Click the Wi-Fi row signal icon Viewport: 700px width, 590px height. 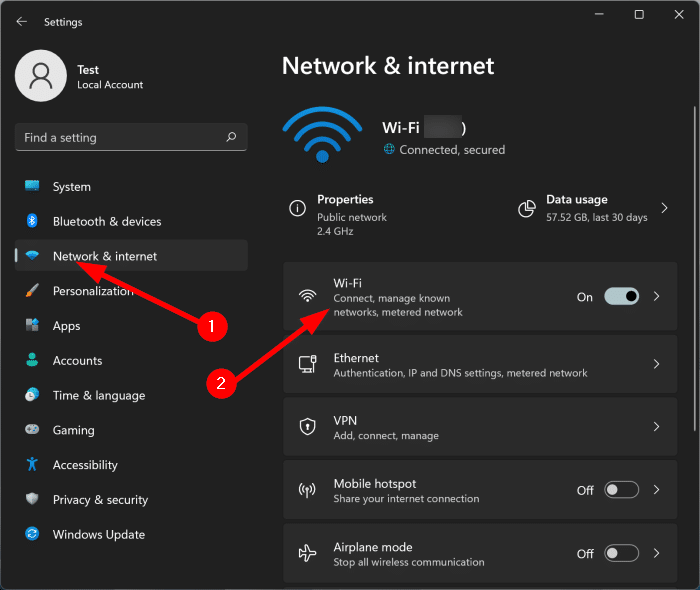tap(308, 296)
